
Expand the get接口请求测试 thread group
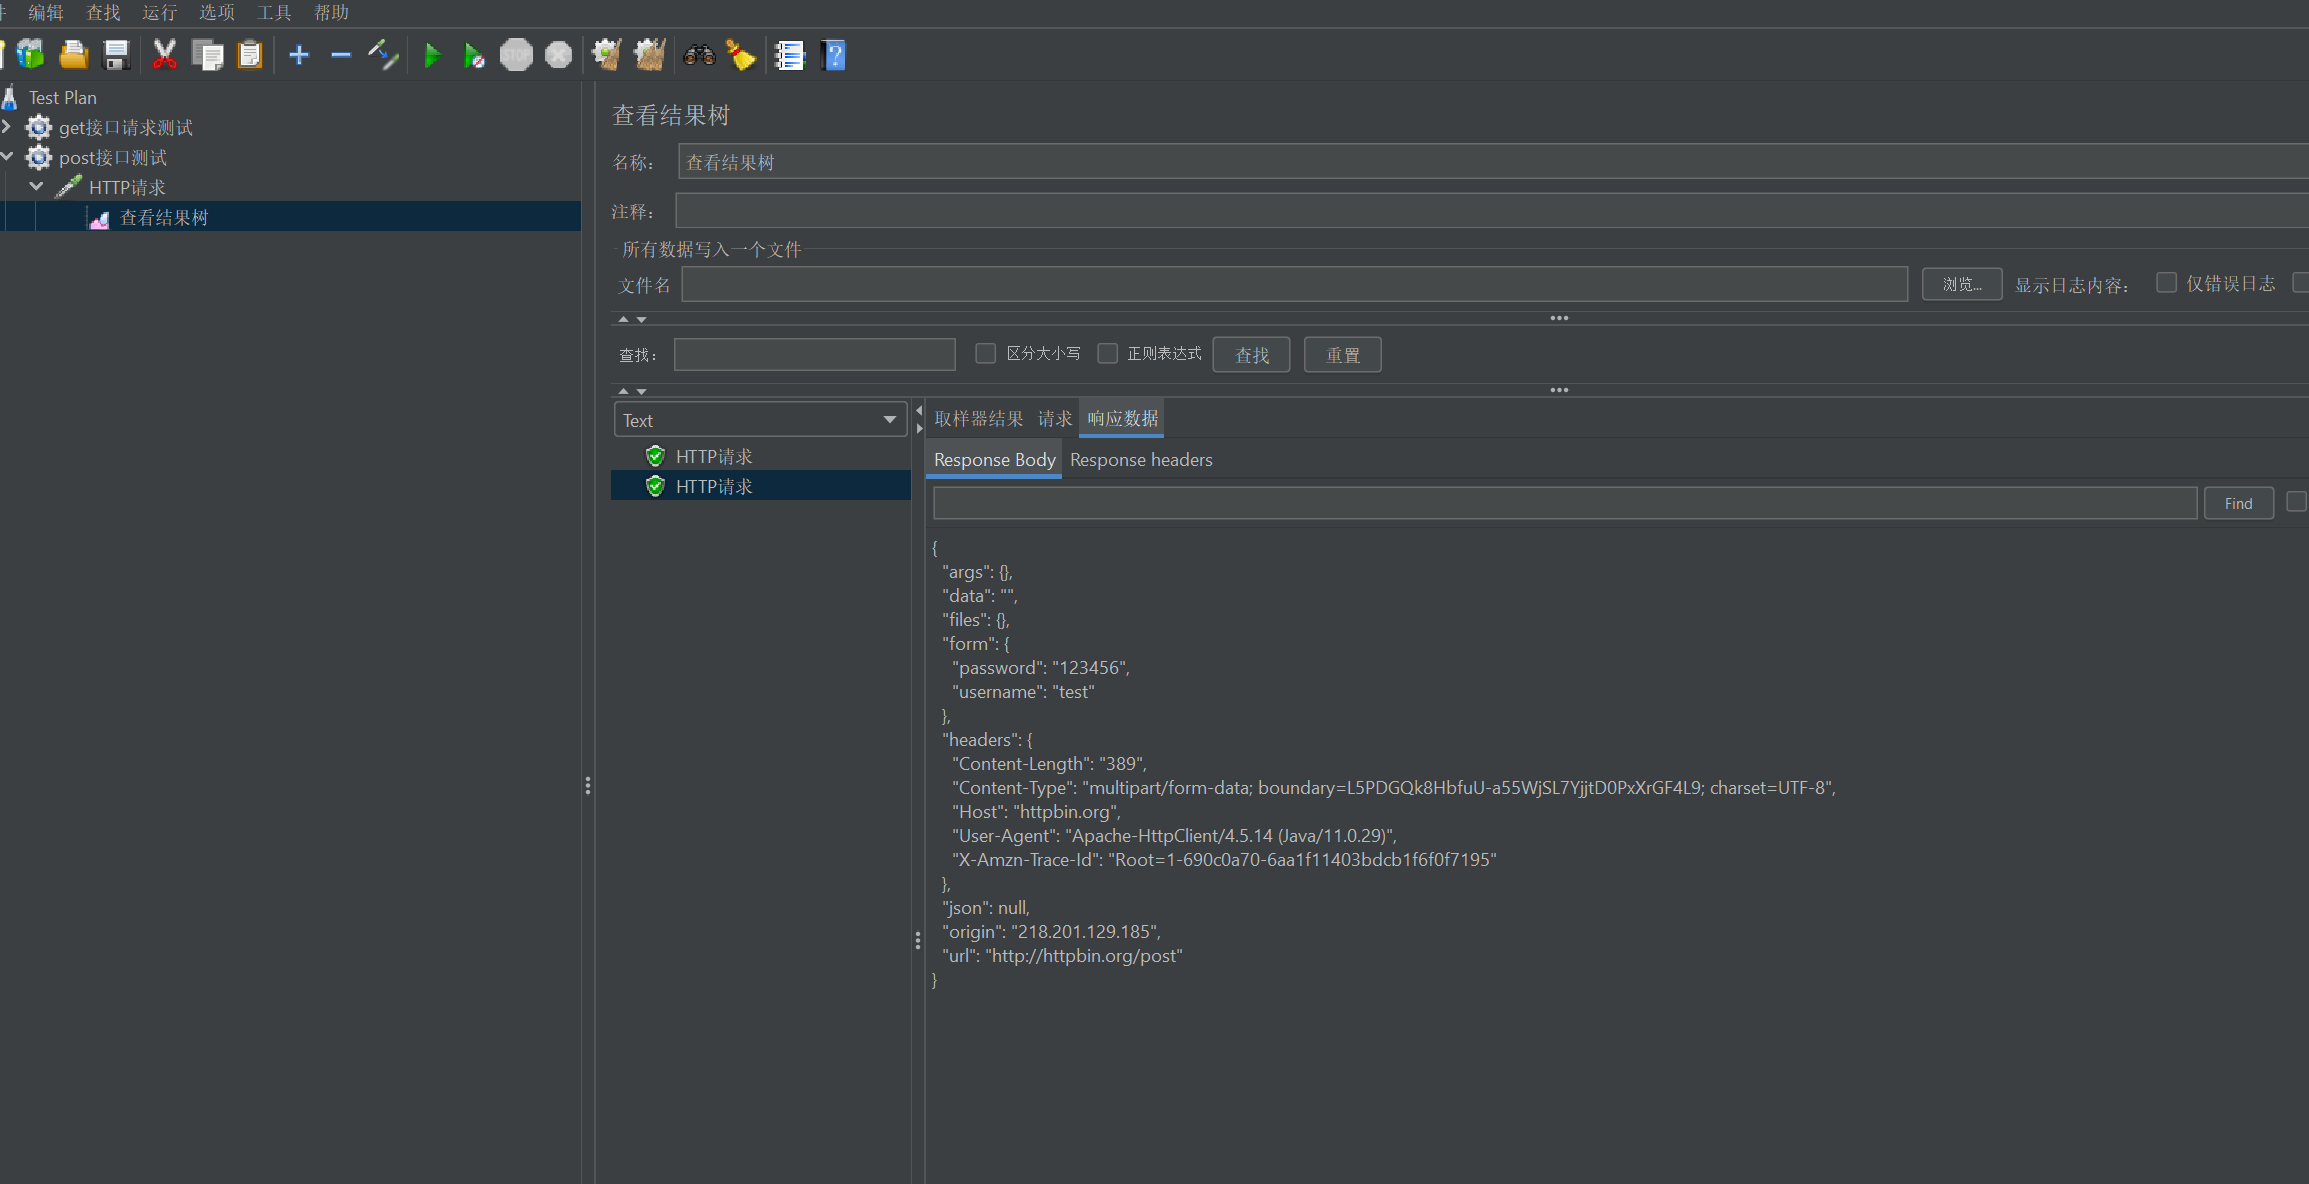point(8,127)
